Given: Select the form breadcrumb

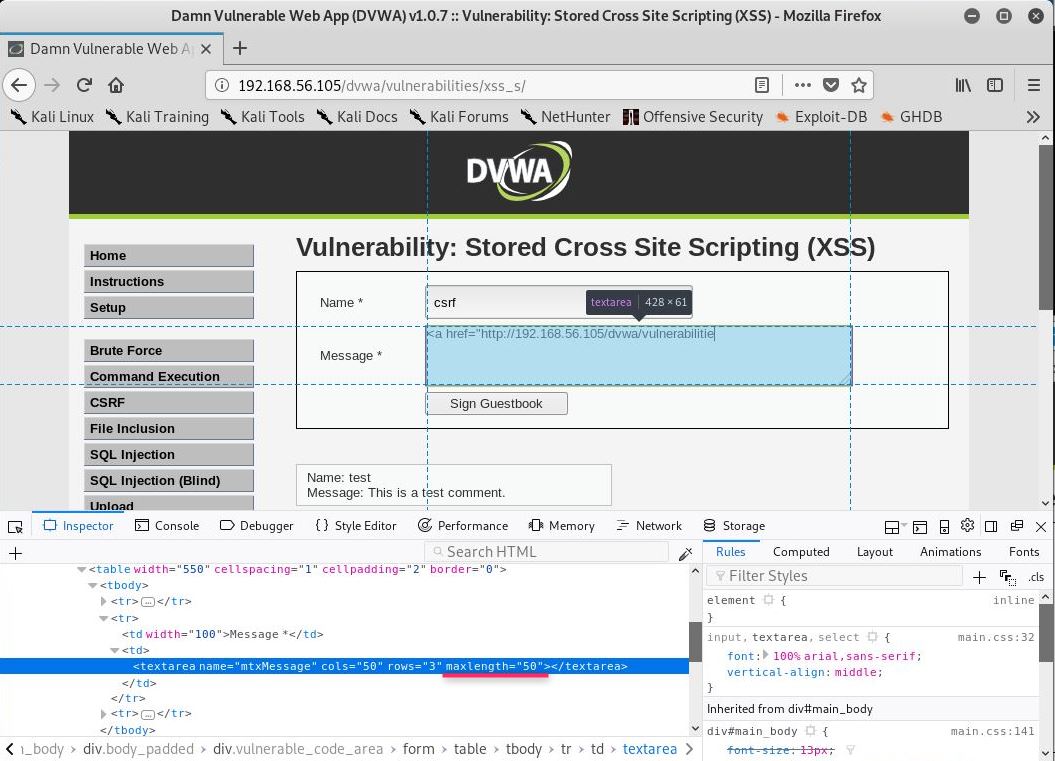Looking at the screenshot, I should (419, 750).
